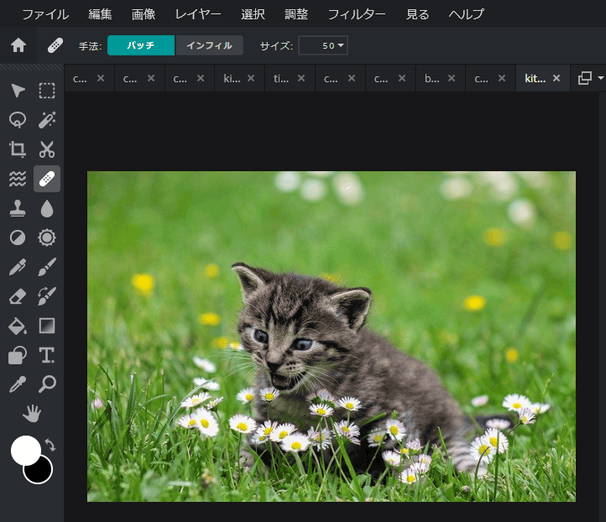The width and height of the screenshot is (606, 522).
Task: Select the Arrange (arrow pointer) tool
Action: 18,91
